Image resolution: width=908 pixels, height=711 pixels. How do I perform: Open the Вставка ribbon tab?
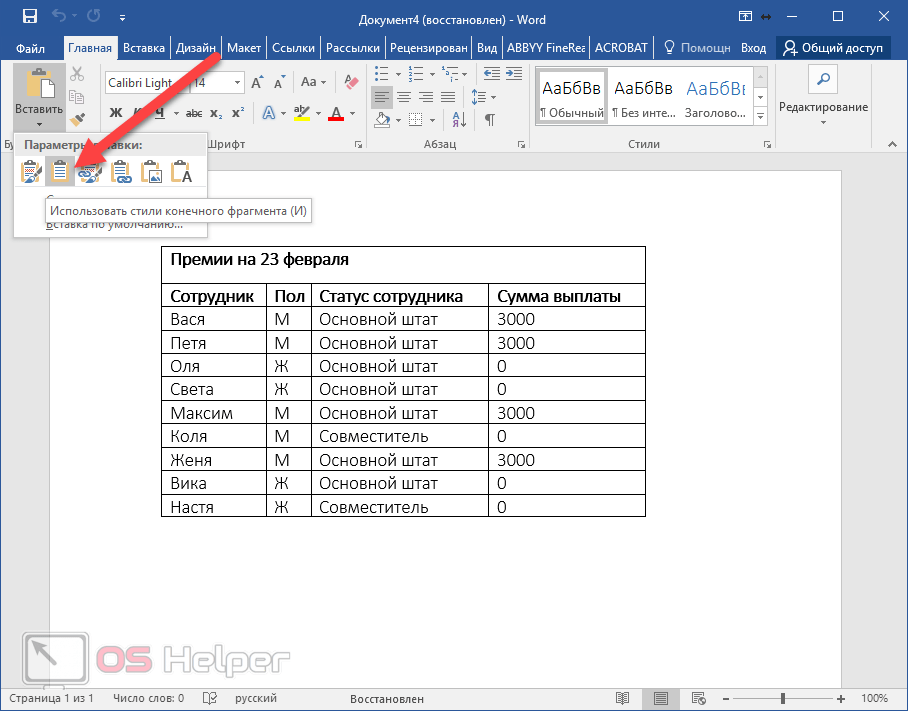(143, 47)
